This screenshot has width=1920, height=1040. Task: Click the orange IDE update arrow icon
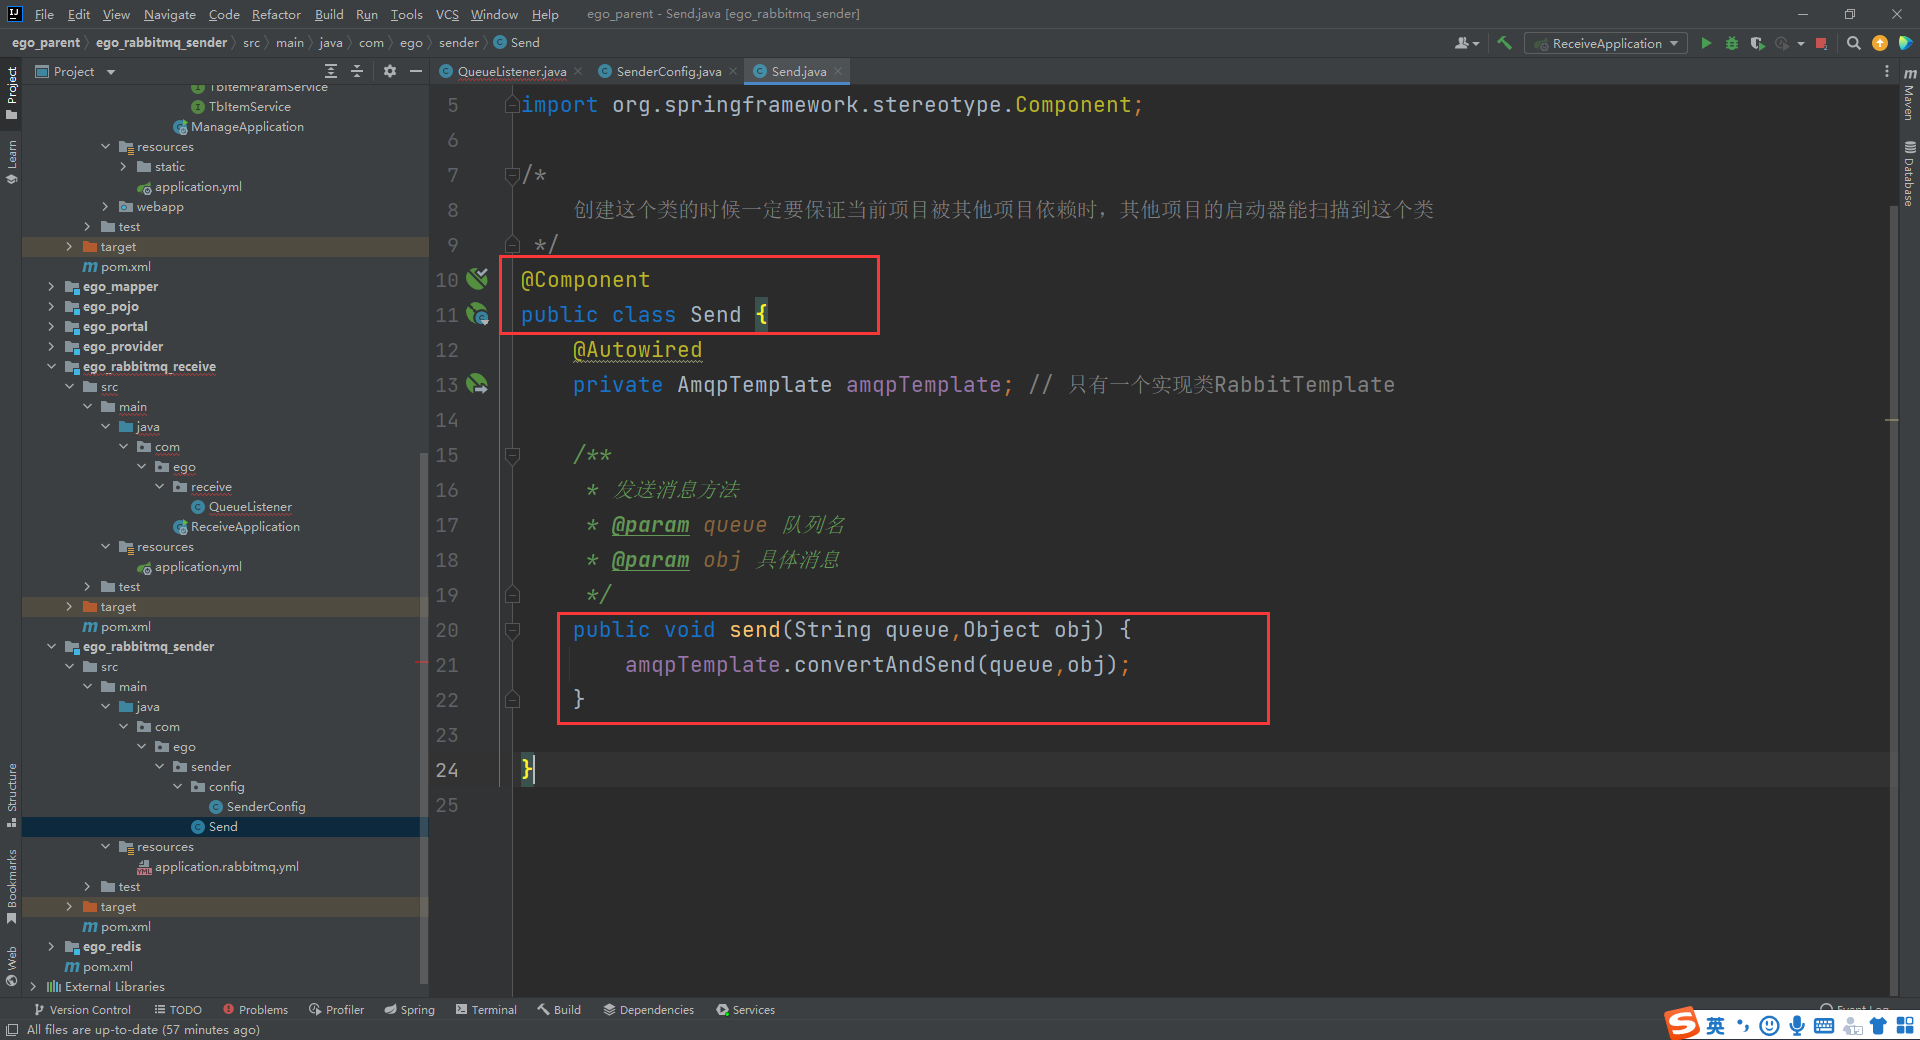[1880, 43]
